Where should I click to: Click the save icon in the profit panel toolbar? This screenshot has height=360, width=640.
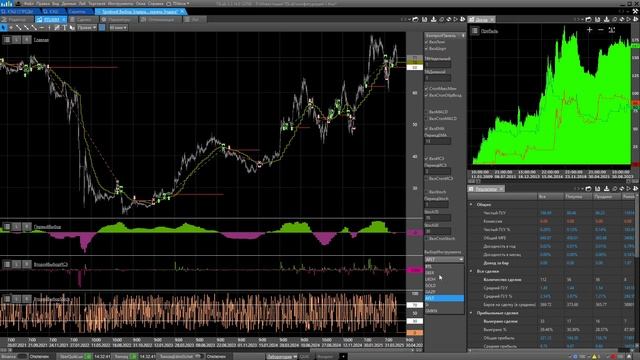pos(598,19)
